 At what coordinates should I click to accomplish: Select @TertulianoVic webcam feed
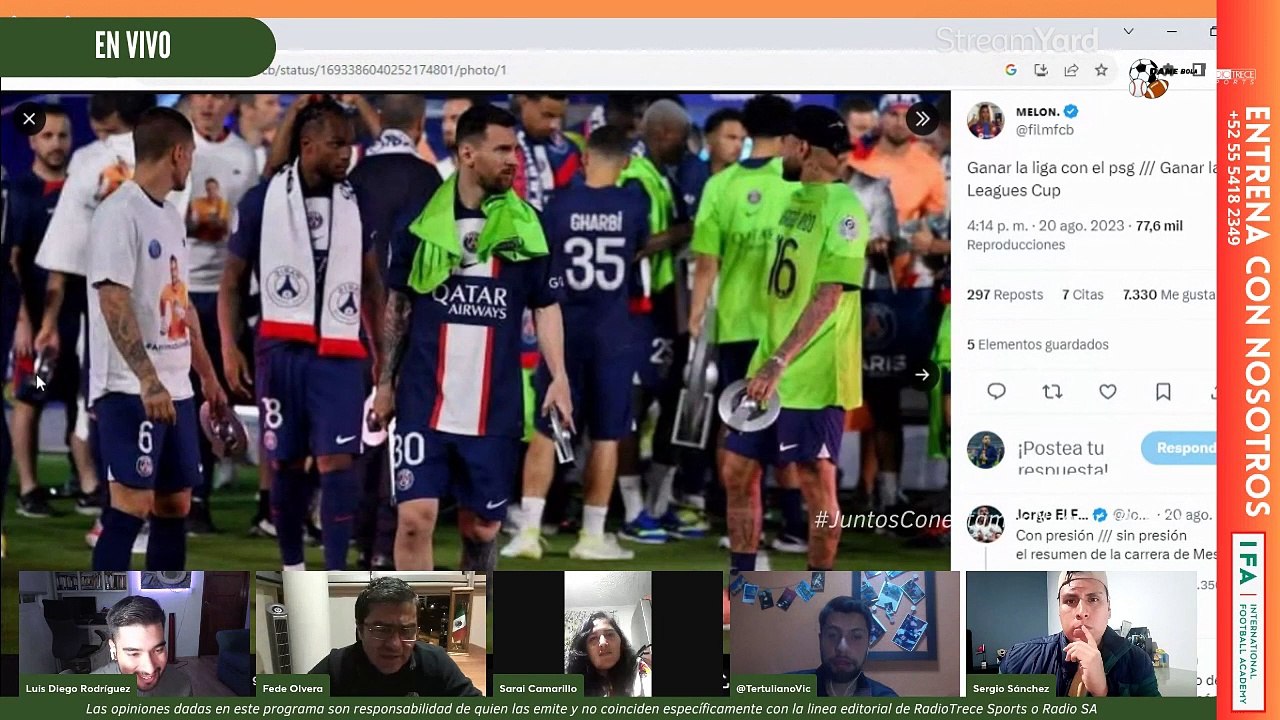(845, 634)
